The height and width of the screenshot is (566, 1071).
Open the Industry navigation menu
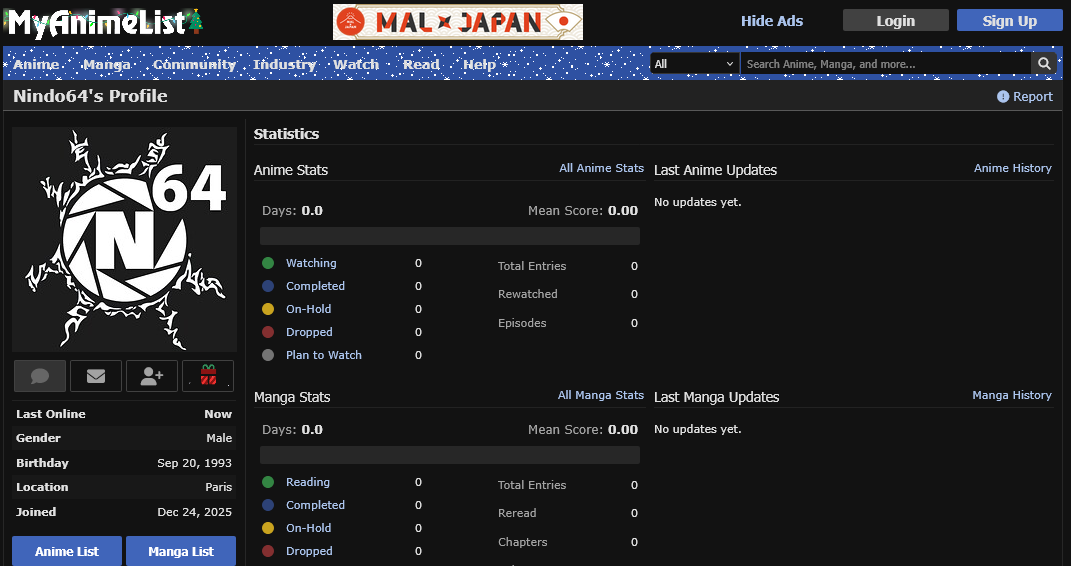pos(285,64)
